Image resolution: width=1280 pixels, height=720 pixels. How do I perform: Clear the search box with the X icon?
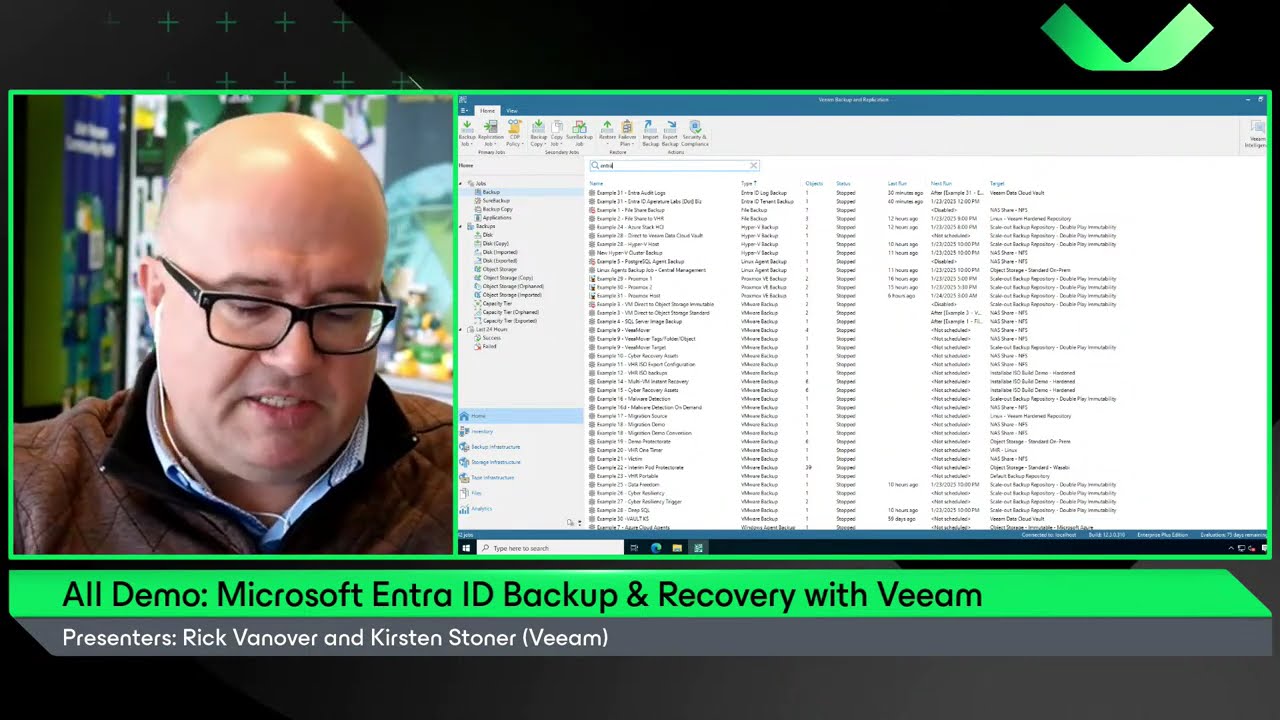tap(753, 166)
